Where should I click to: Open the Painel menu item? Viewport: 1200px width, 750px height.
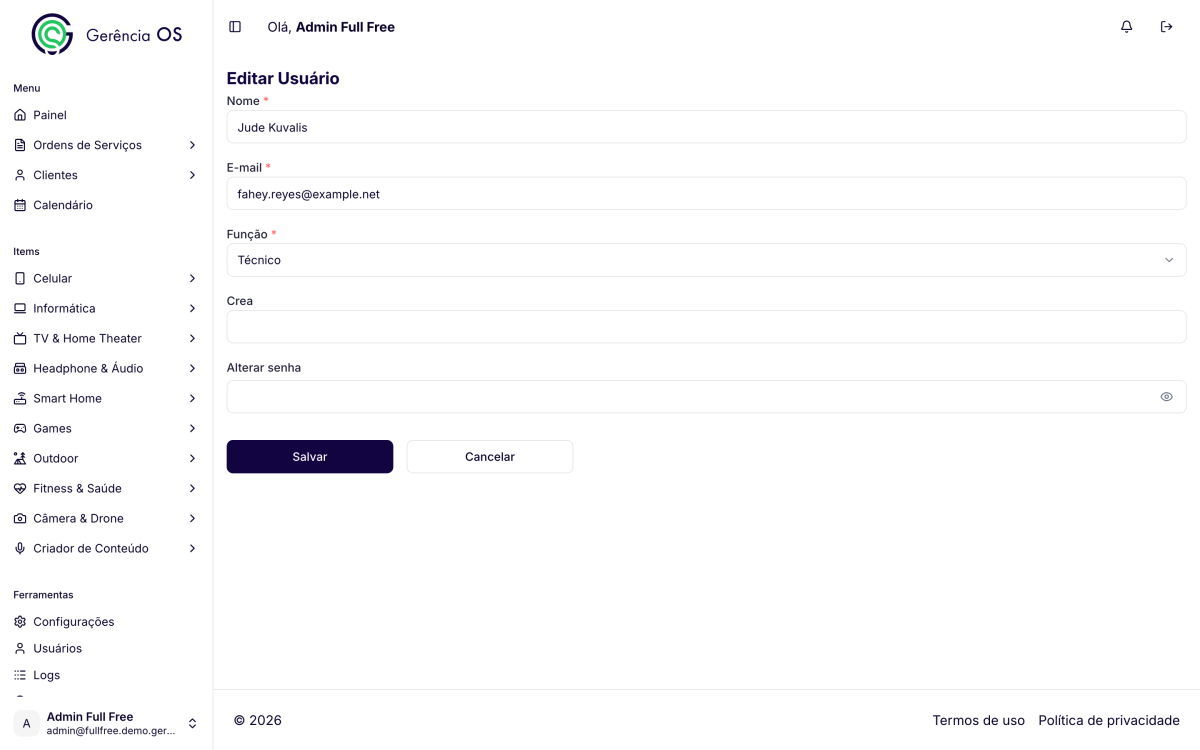point(106,115)
